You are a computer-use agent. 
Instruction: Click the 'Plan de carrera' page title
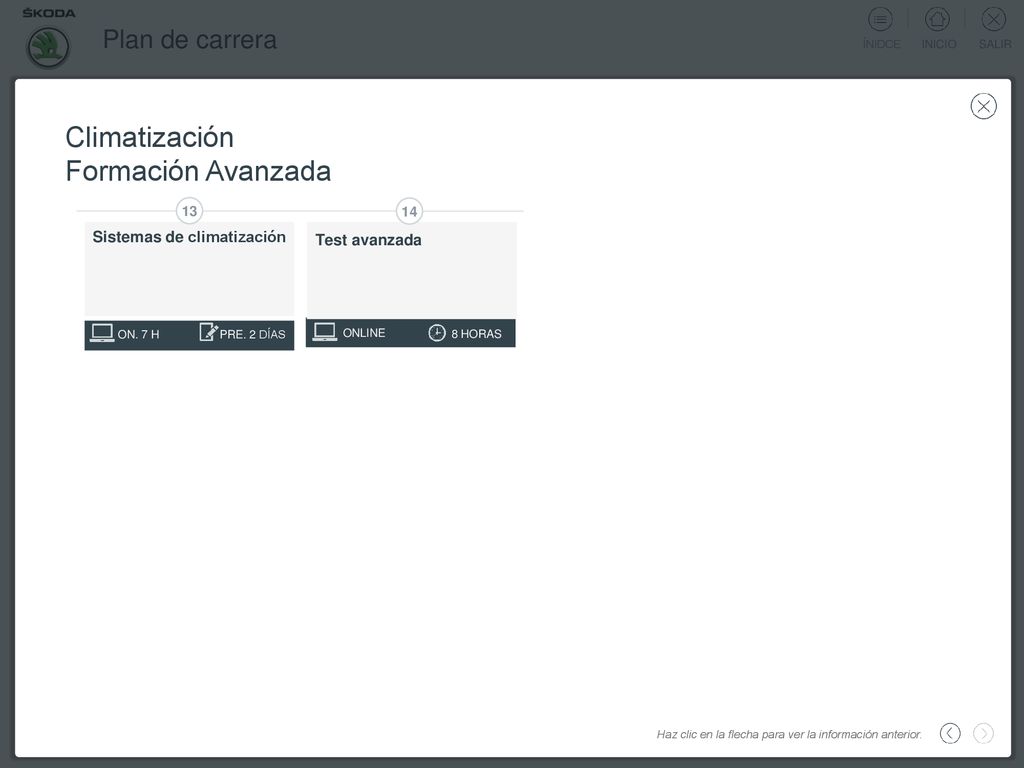pyautogui.click(x=190, y=39)
